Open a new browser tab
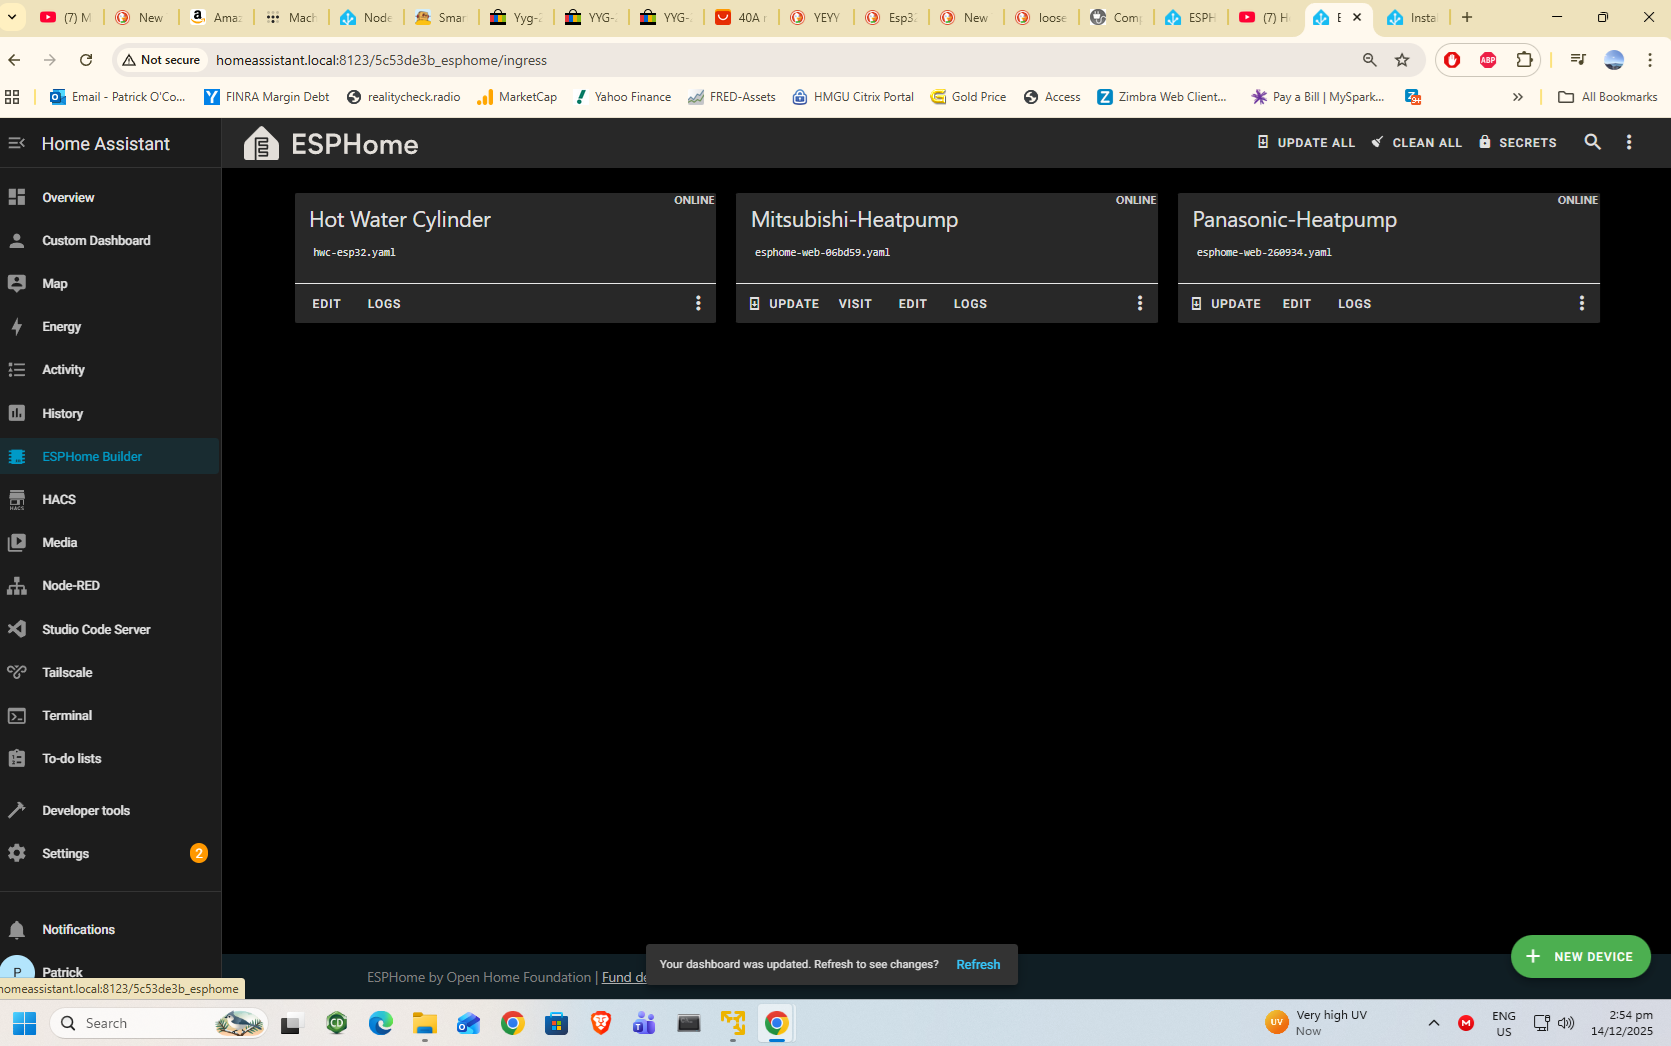The width and height of the screenshot is (1671, 1046). pos(1467,17)
